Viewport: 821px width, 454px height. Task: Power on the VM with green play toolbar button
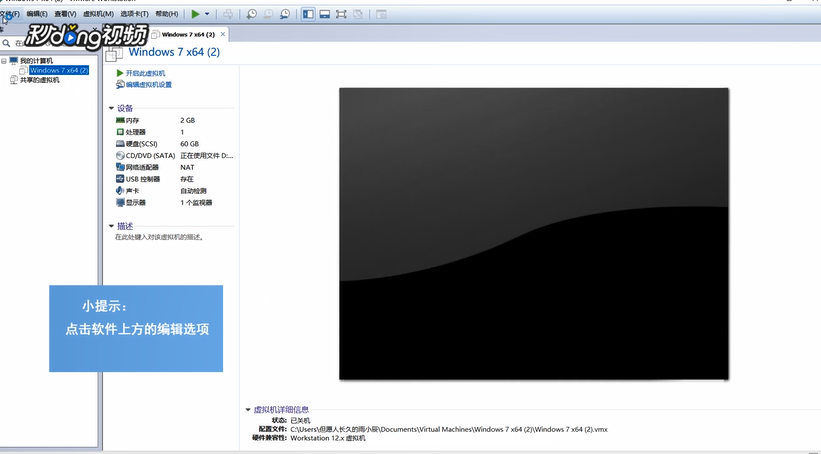tap(195, 14)
